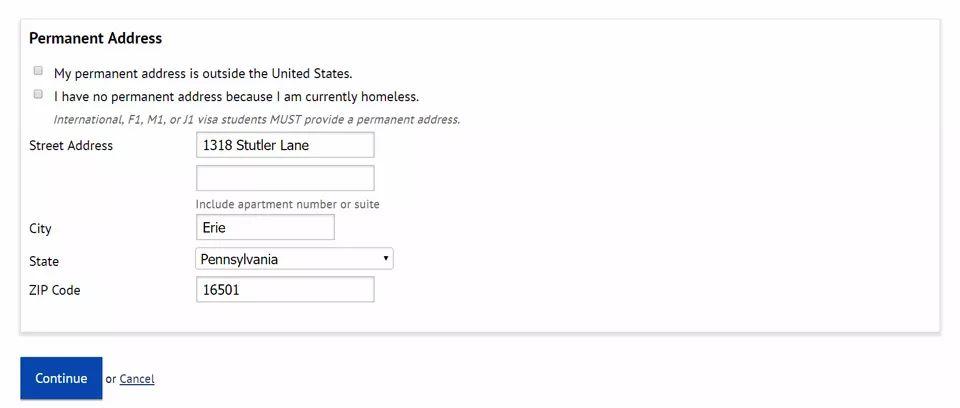Click the City field containing Erie

(x=265, y=228)
